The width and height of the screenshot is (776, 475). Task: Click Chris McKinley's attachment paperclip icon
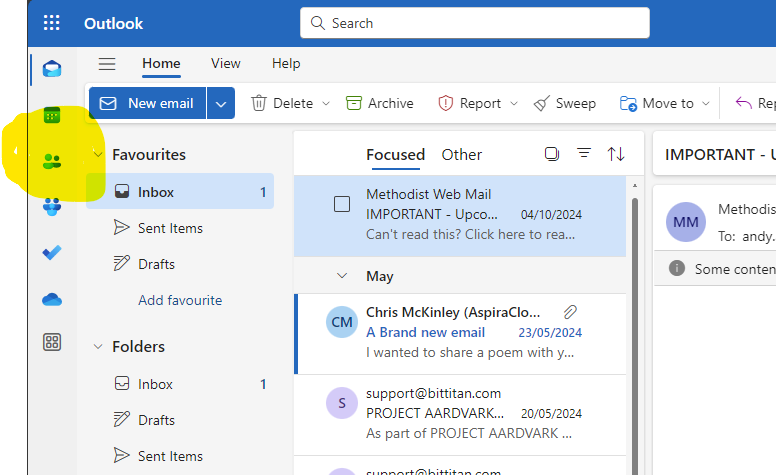click(570, 312)
